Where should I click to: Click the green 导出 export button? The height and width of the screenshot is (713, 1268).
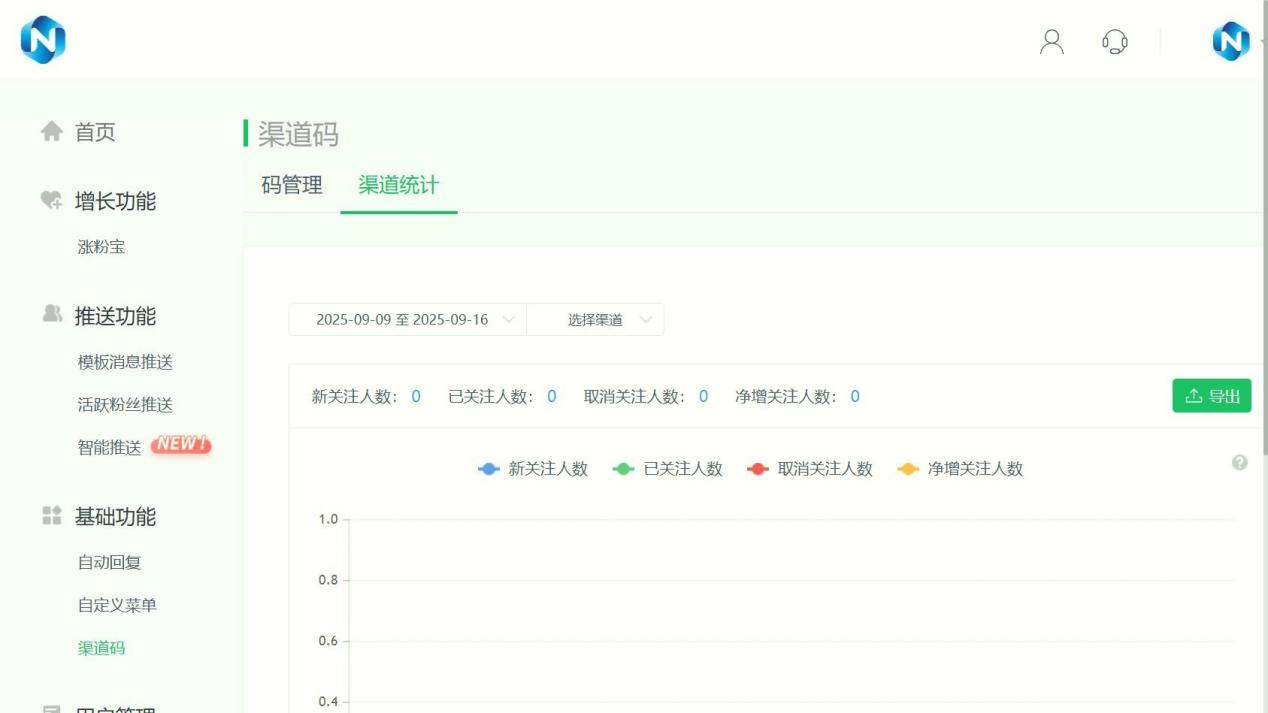pos(1211,396)
